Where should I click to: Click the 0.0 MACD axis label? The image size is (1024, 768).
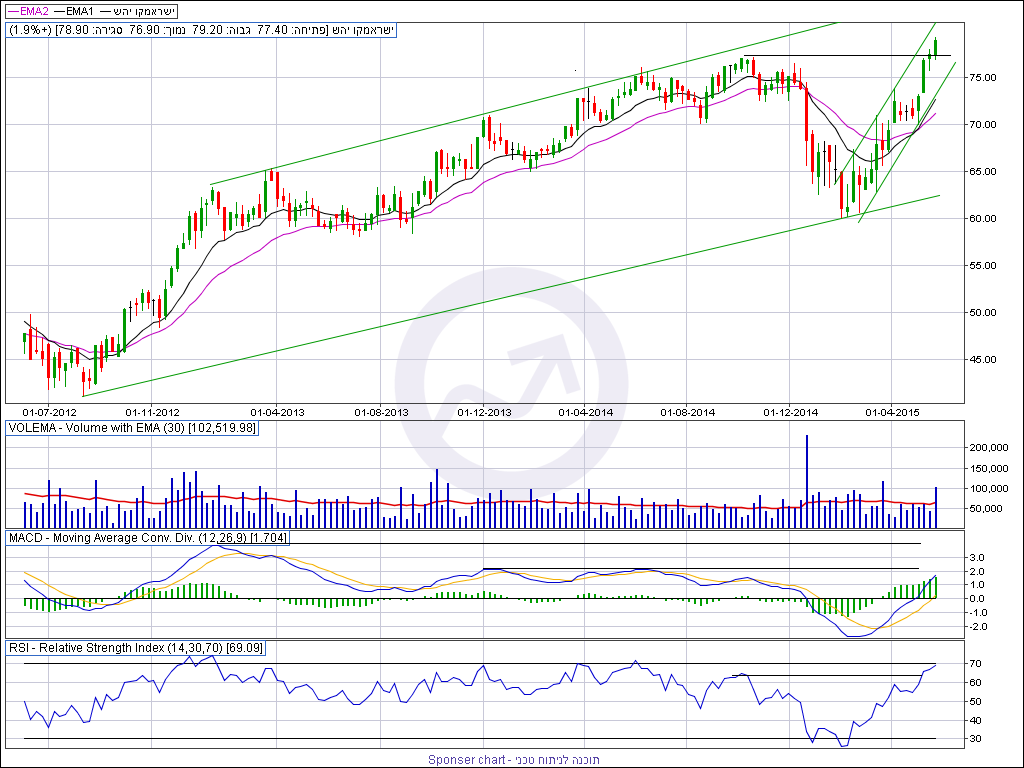point(977,599)
